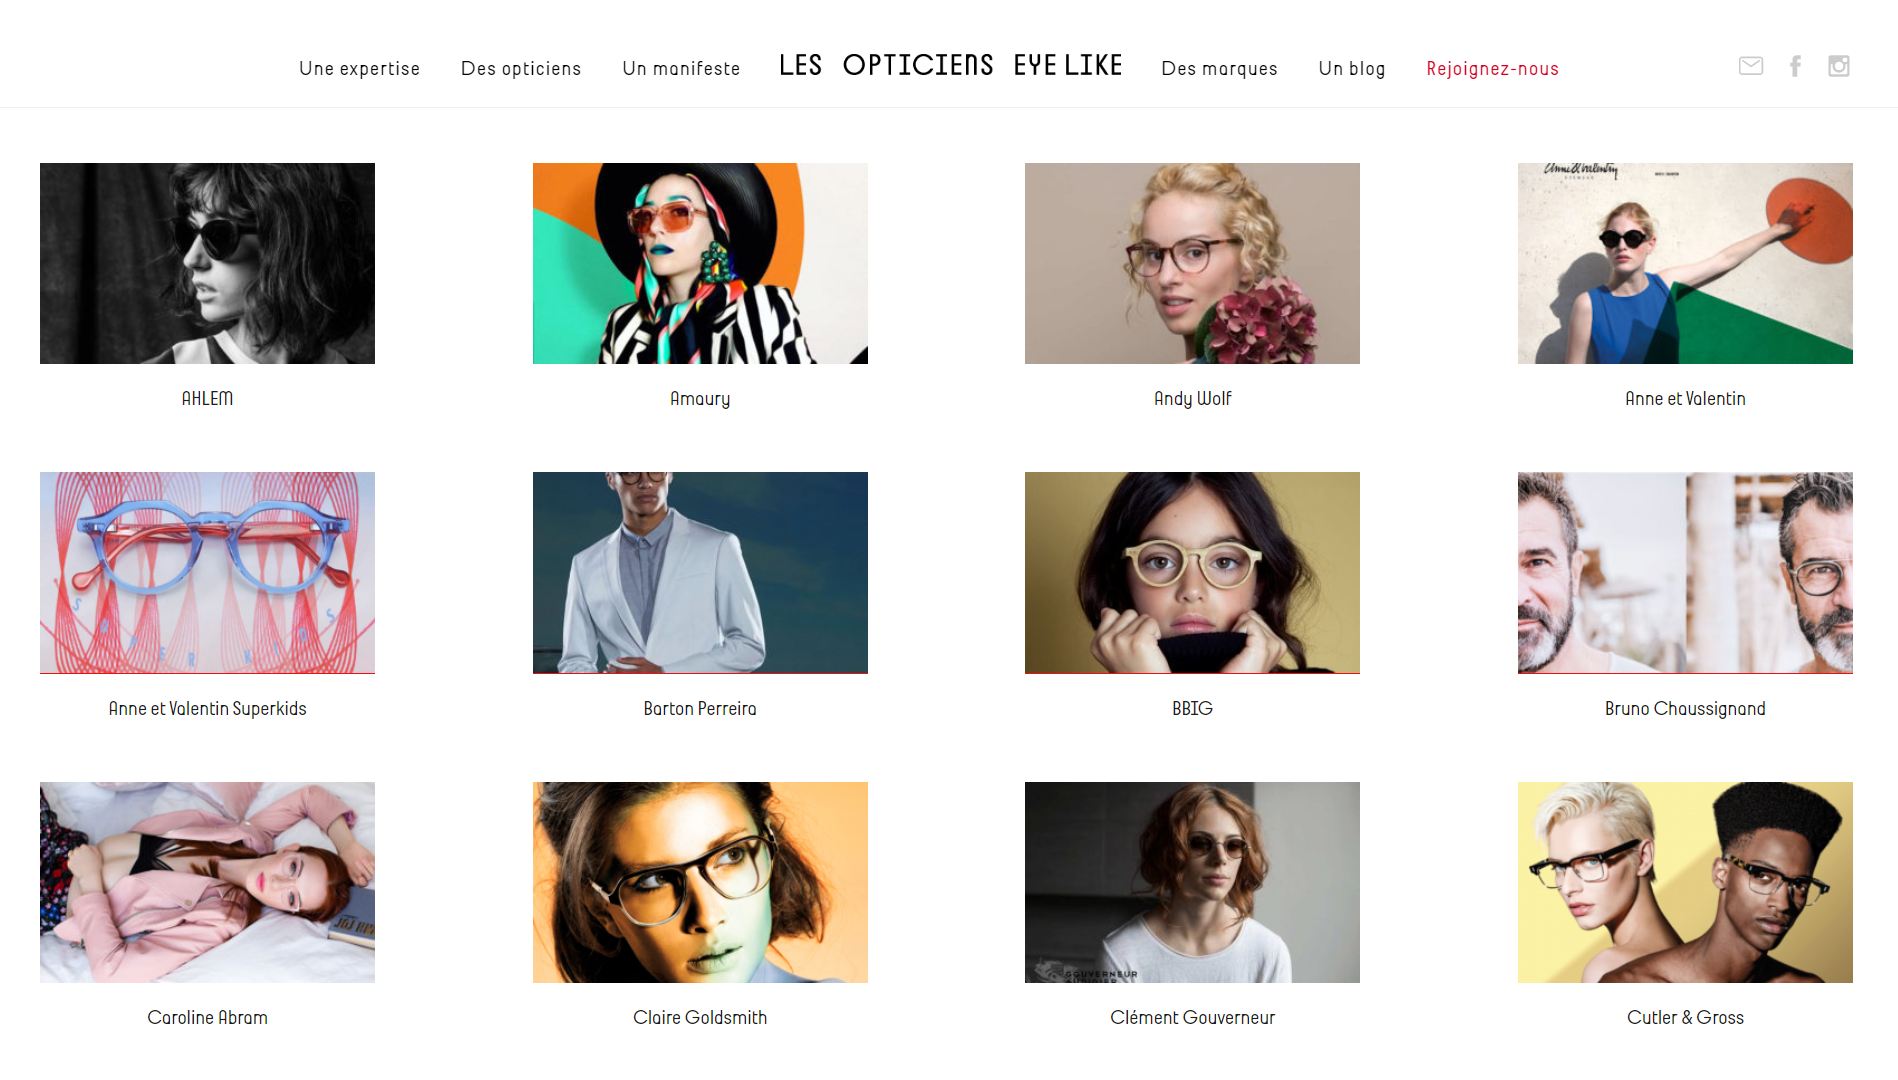Viewport: 1898px width, 1080px height.
Task: Click the Claire Goldsmith brand photo
Action: pyautogui.click(x=700, y=882)
